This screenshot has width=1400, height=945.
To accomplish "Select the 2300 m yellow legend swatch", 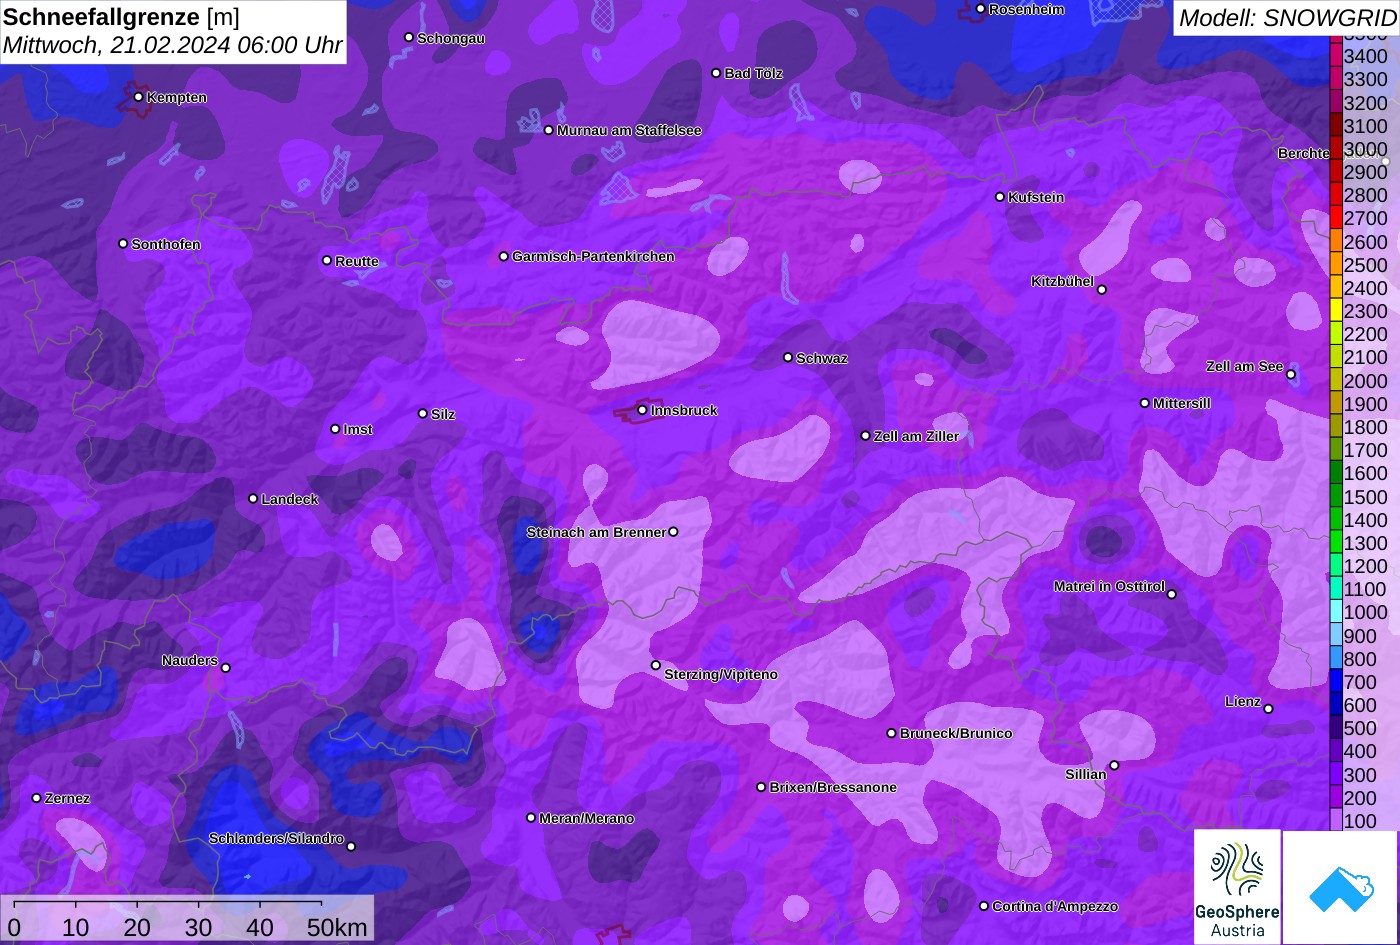I will coord(1335,311).
